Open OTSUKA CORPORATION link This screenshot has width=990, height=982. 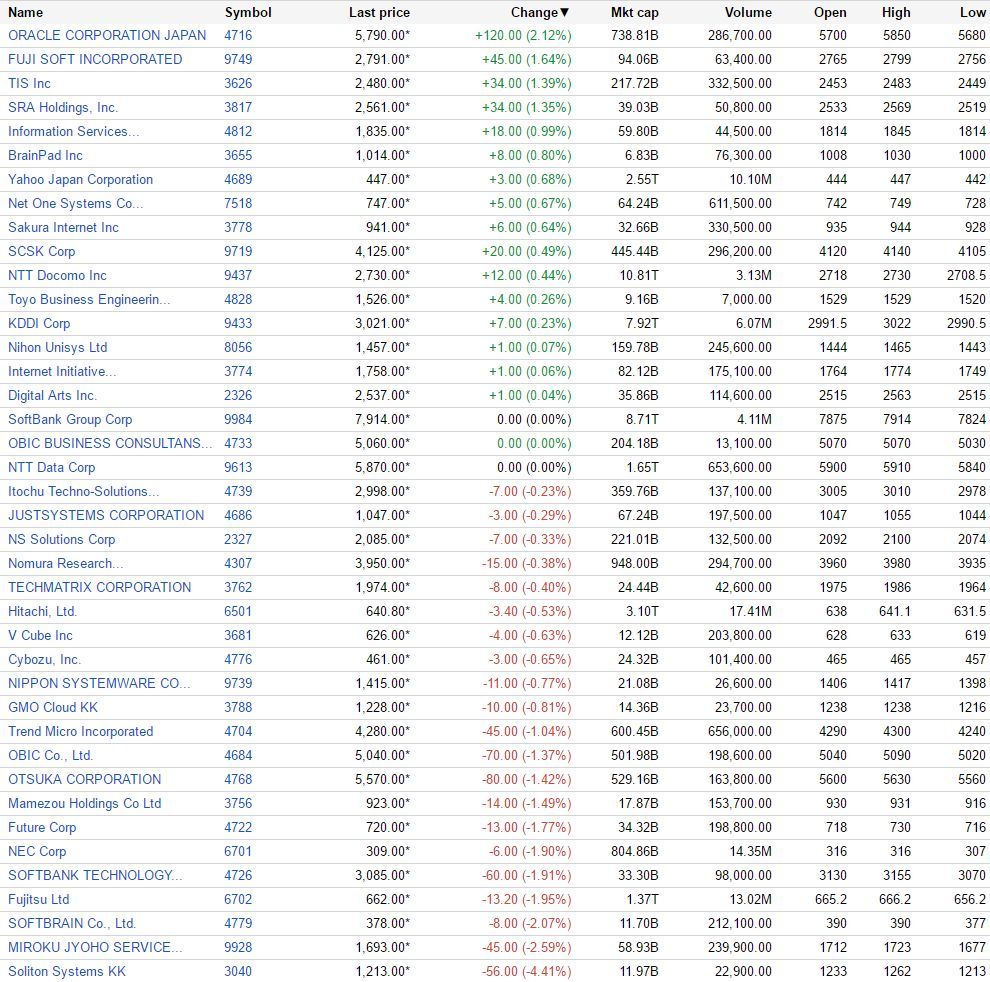click(x=85, y=779)
